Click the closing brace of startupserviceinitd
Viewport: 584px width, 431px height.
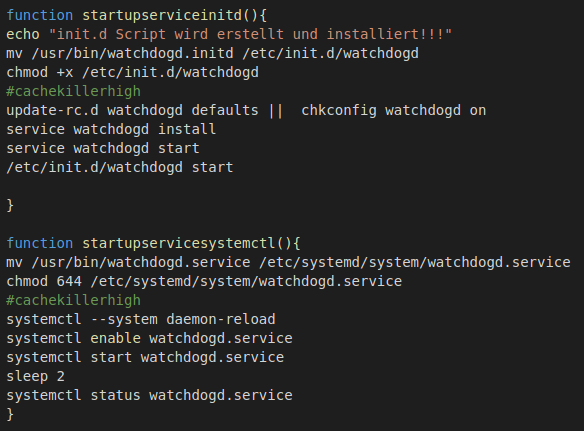[10, 205]
